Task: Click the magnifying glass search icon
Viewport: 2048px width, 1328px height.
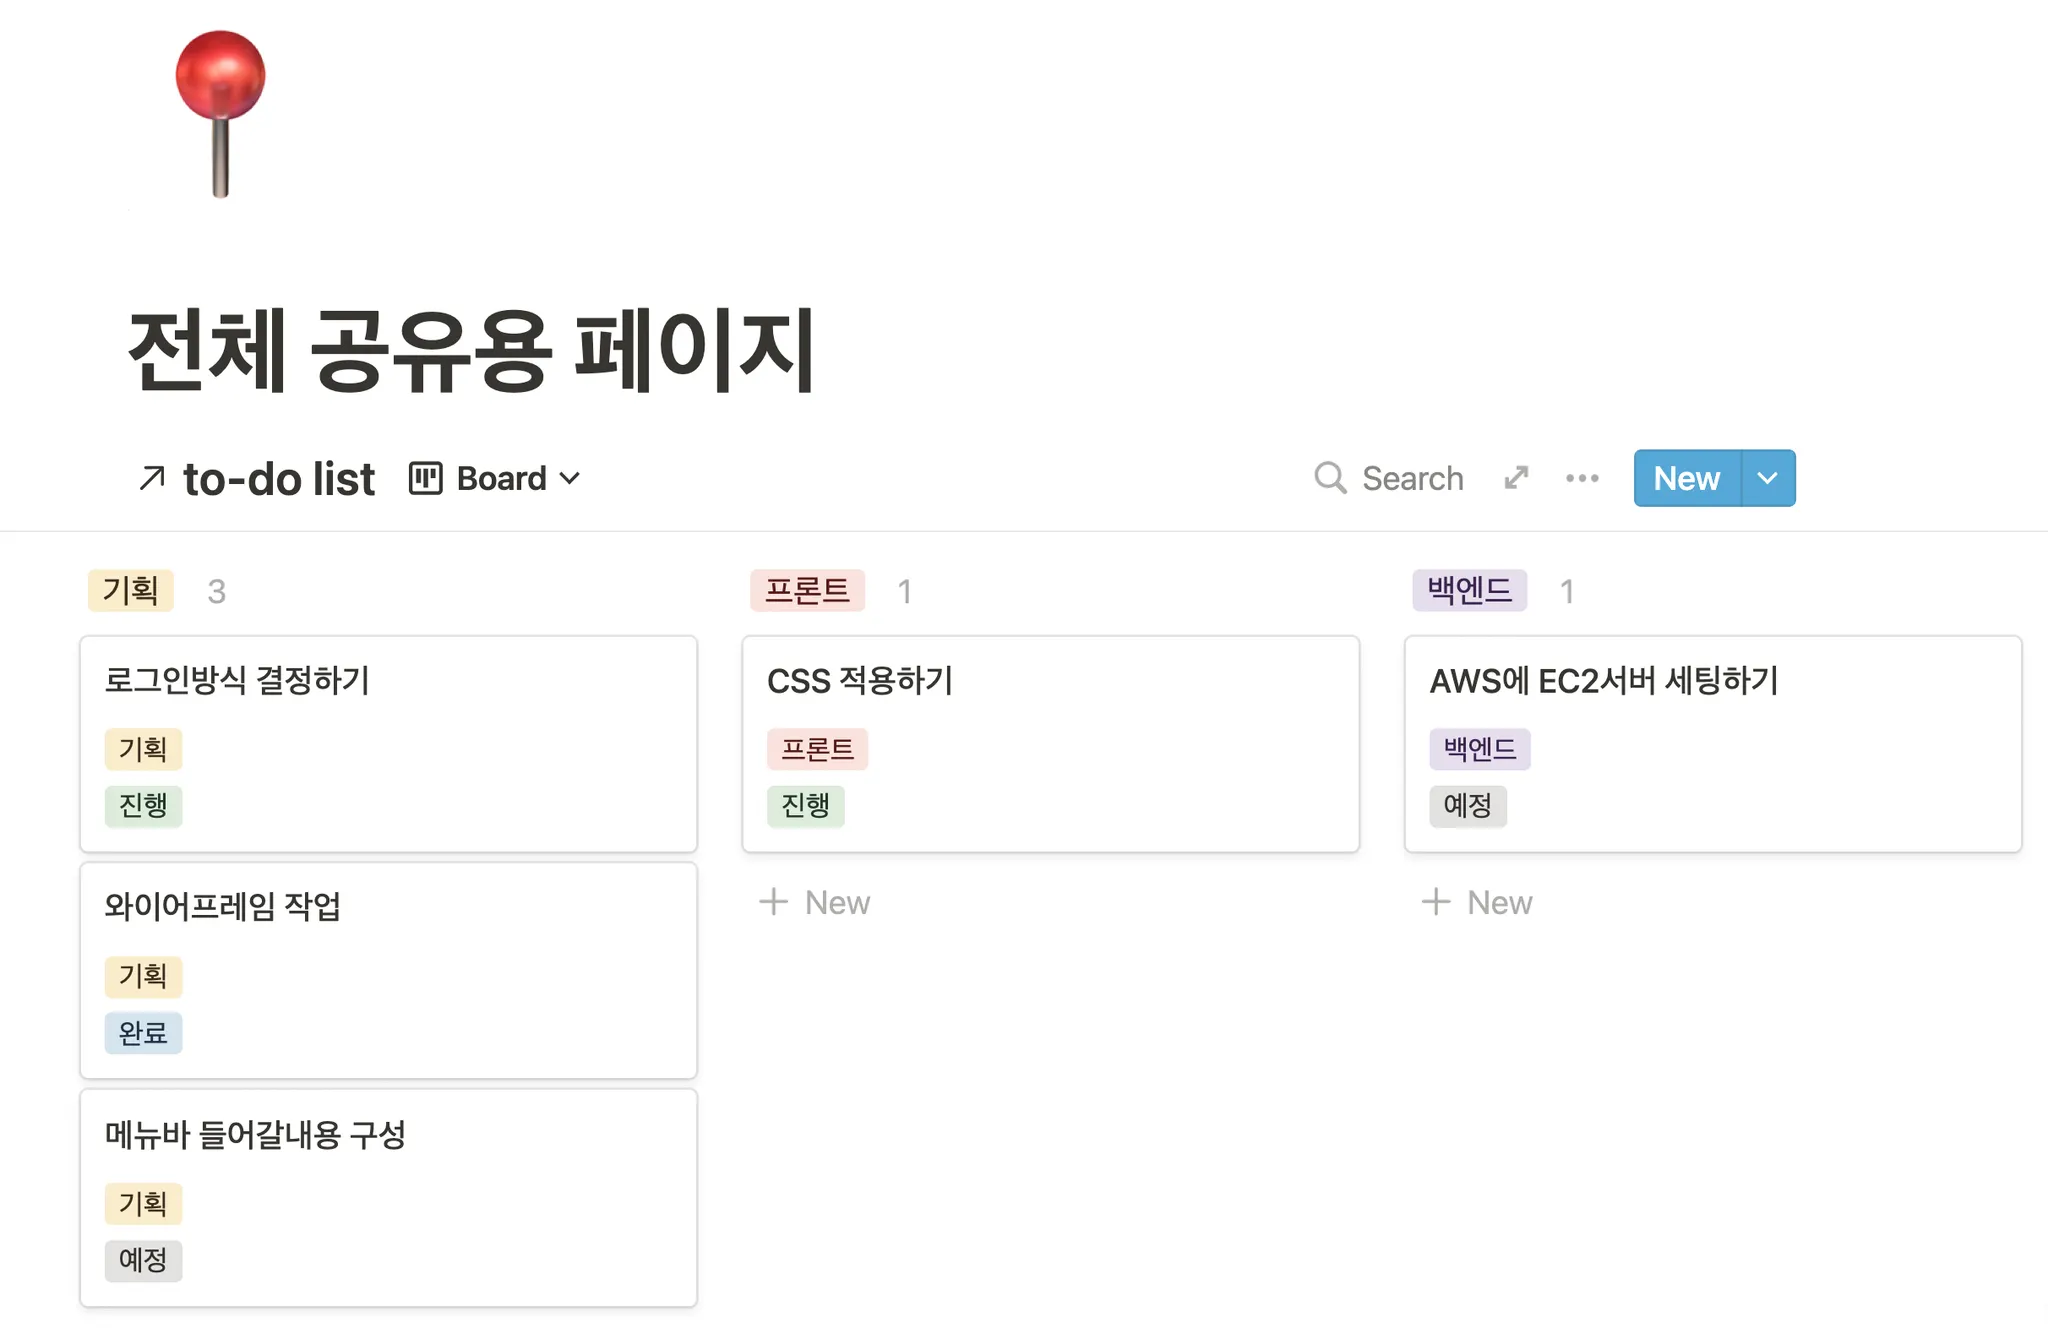Action: click(1329, 478)
